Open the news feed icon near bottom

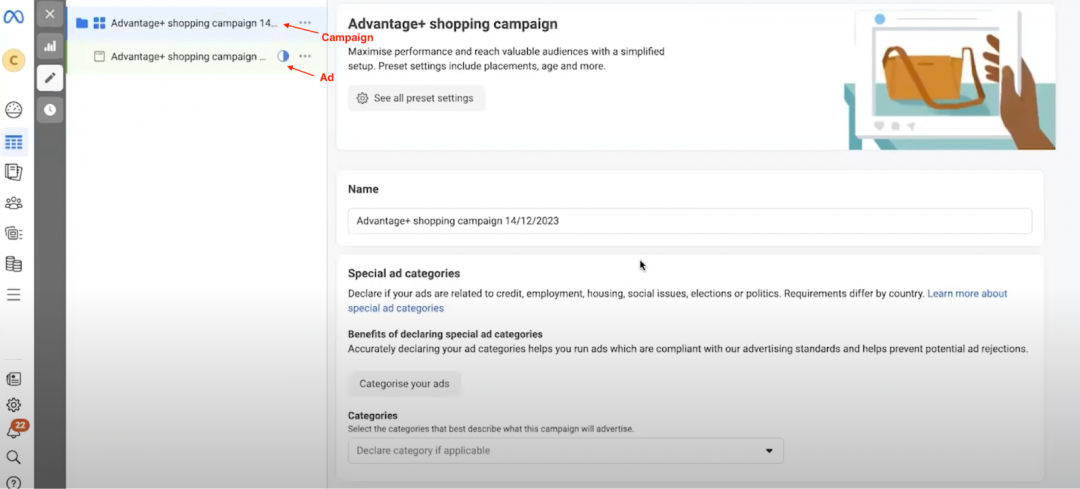[x=14, y=379]
